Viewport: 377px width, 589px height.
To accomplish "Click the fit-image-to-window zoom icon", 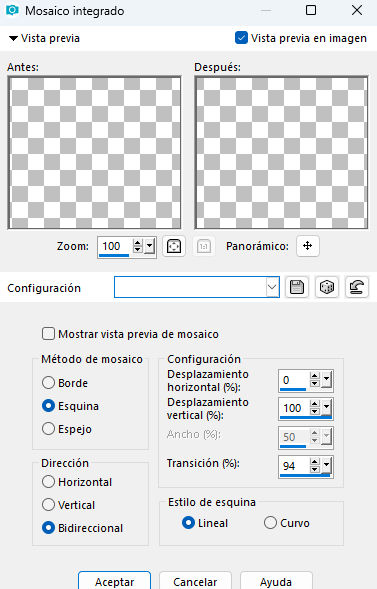I will coord(173,246).
